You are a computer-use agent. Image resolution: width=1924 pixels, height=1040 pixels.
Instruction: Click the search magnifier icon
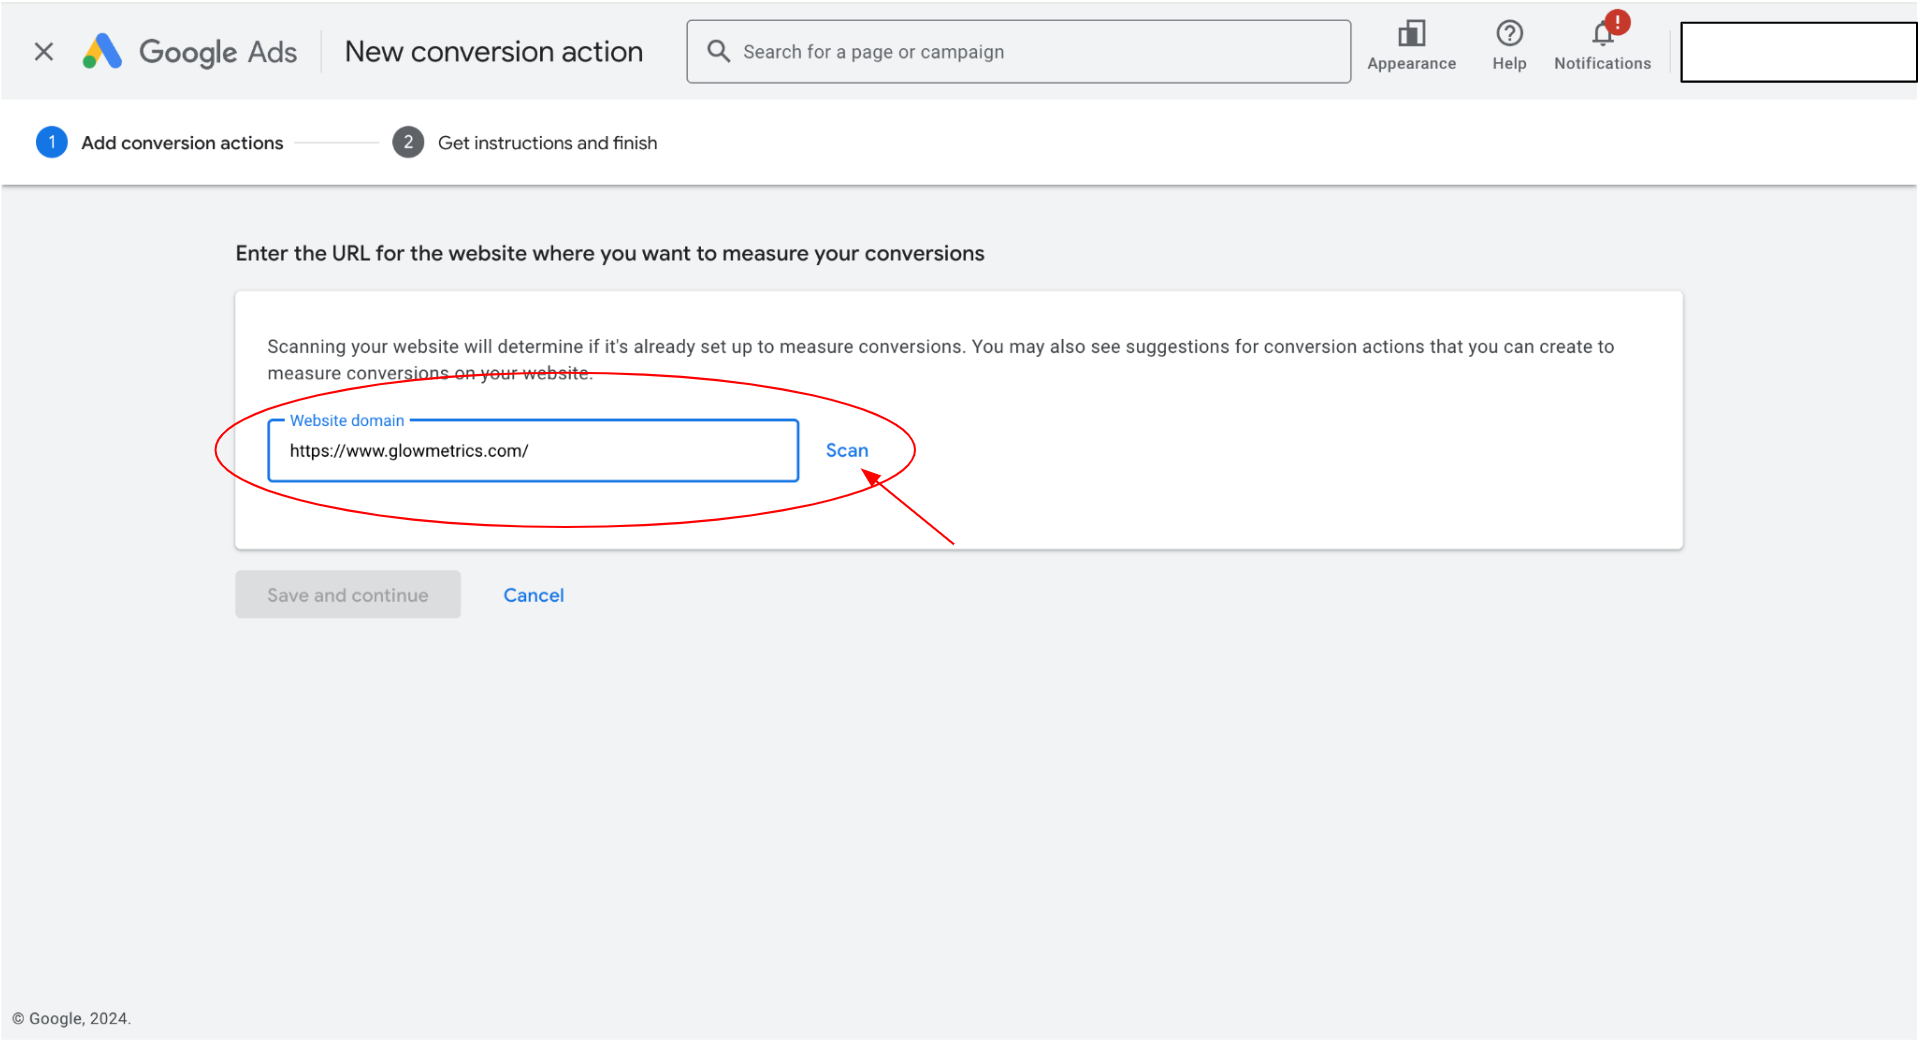click(x=718, y=51)
